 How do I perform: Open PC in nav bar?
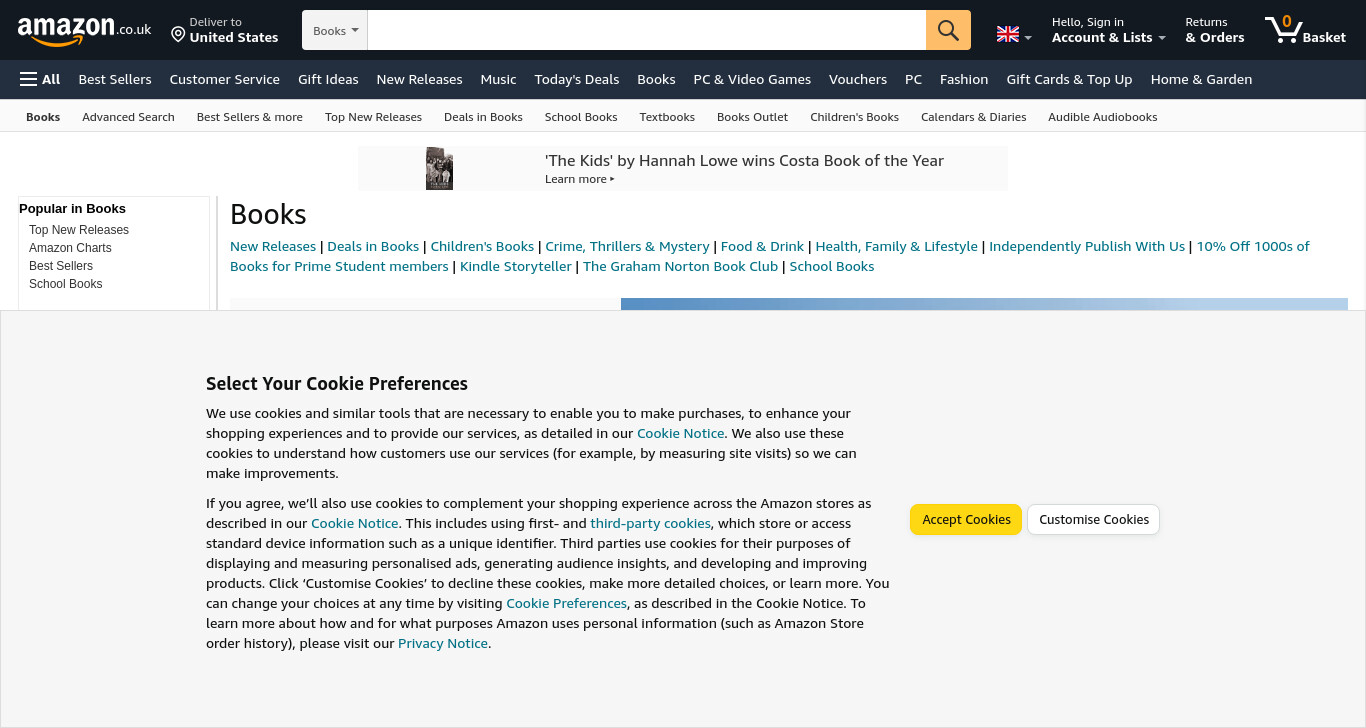coord(913,79)
